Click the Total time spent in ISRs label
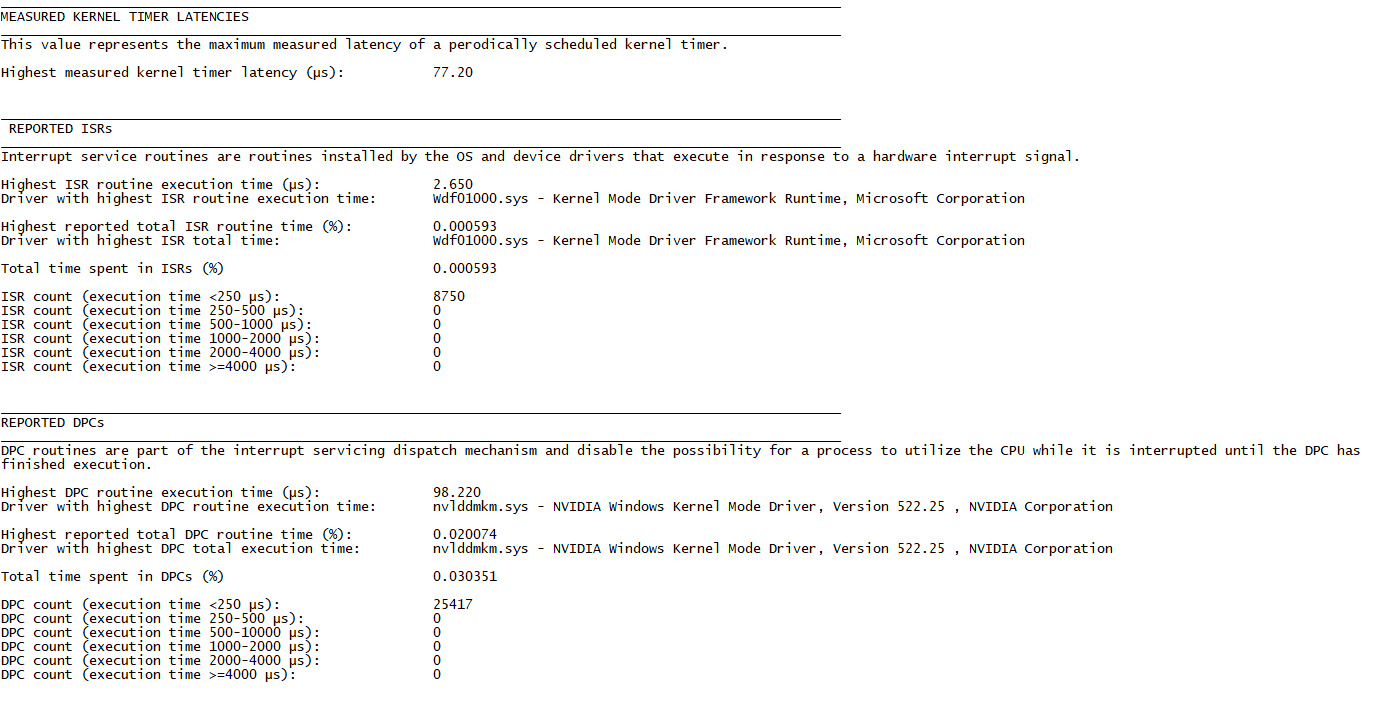Viewport: 1386px width, 703px height. point(112,268)
